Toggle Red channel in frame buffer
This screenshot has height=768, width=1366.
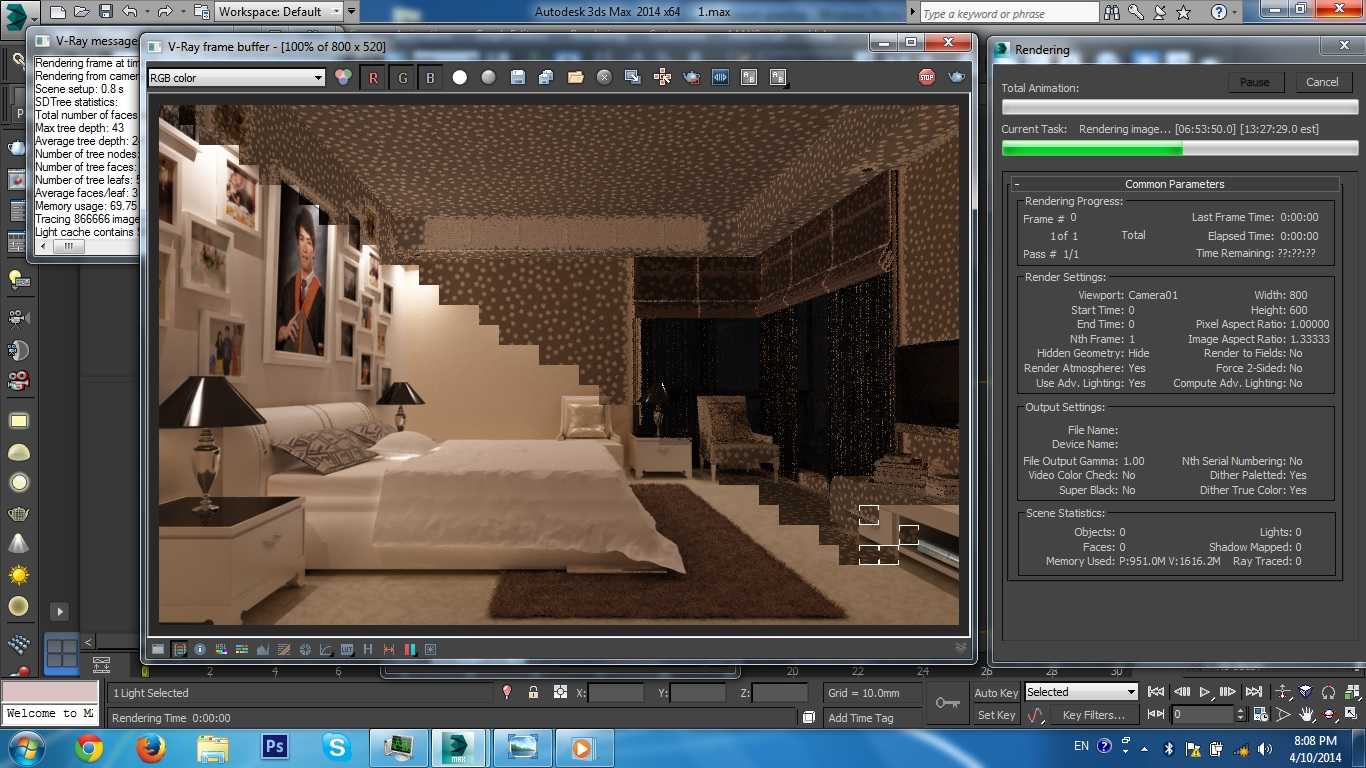374,77
